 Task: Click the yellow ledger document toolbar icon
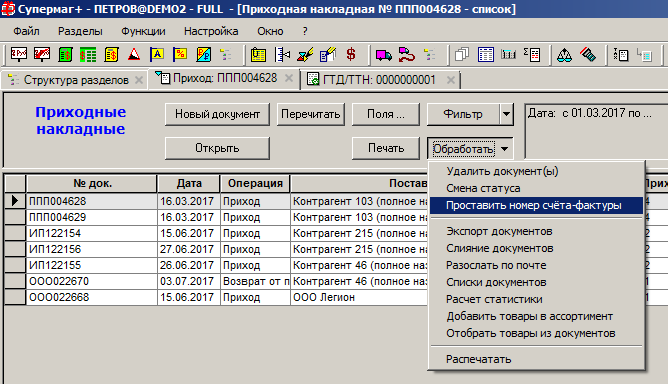pos(258,55)
